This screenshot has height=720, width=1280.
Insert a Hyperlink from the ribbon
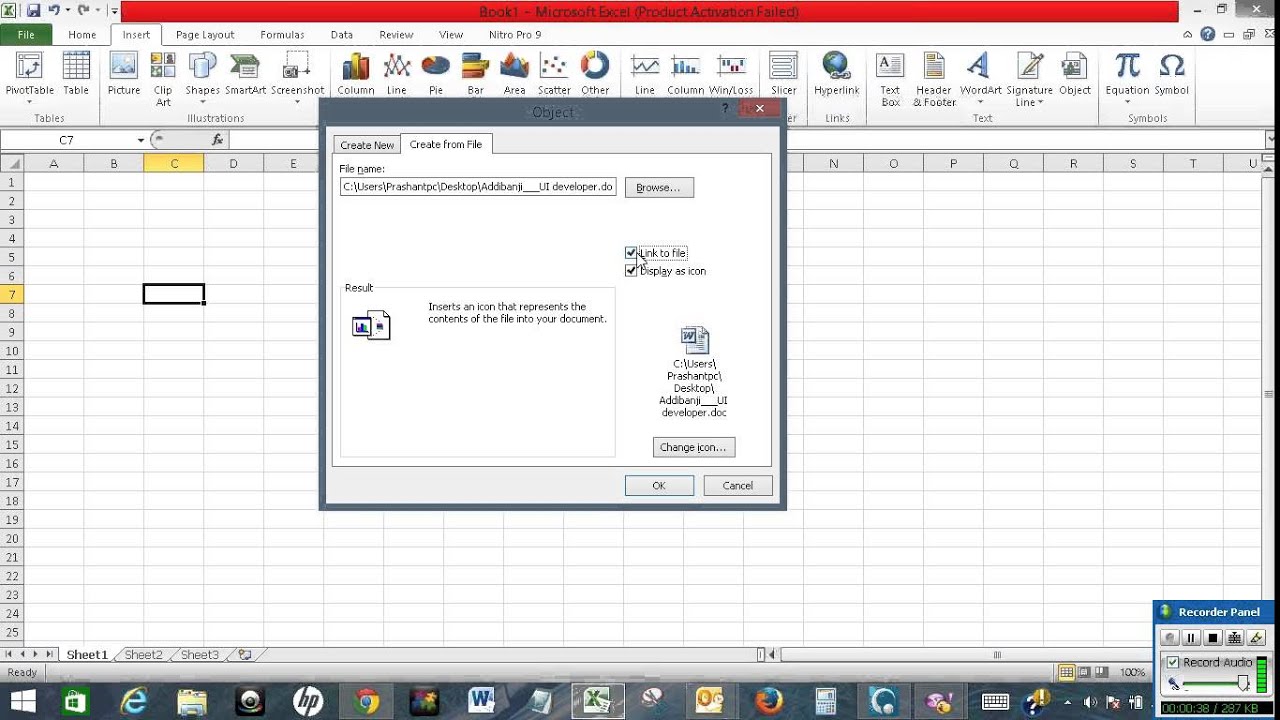click(x=837, y=74)
